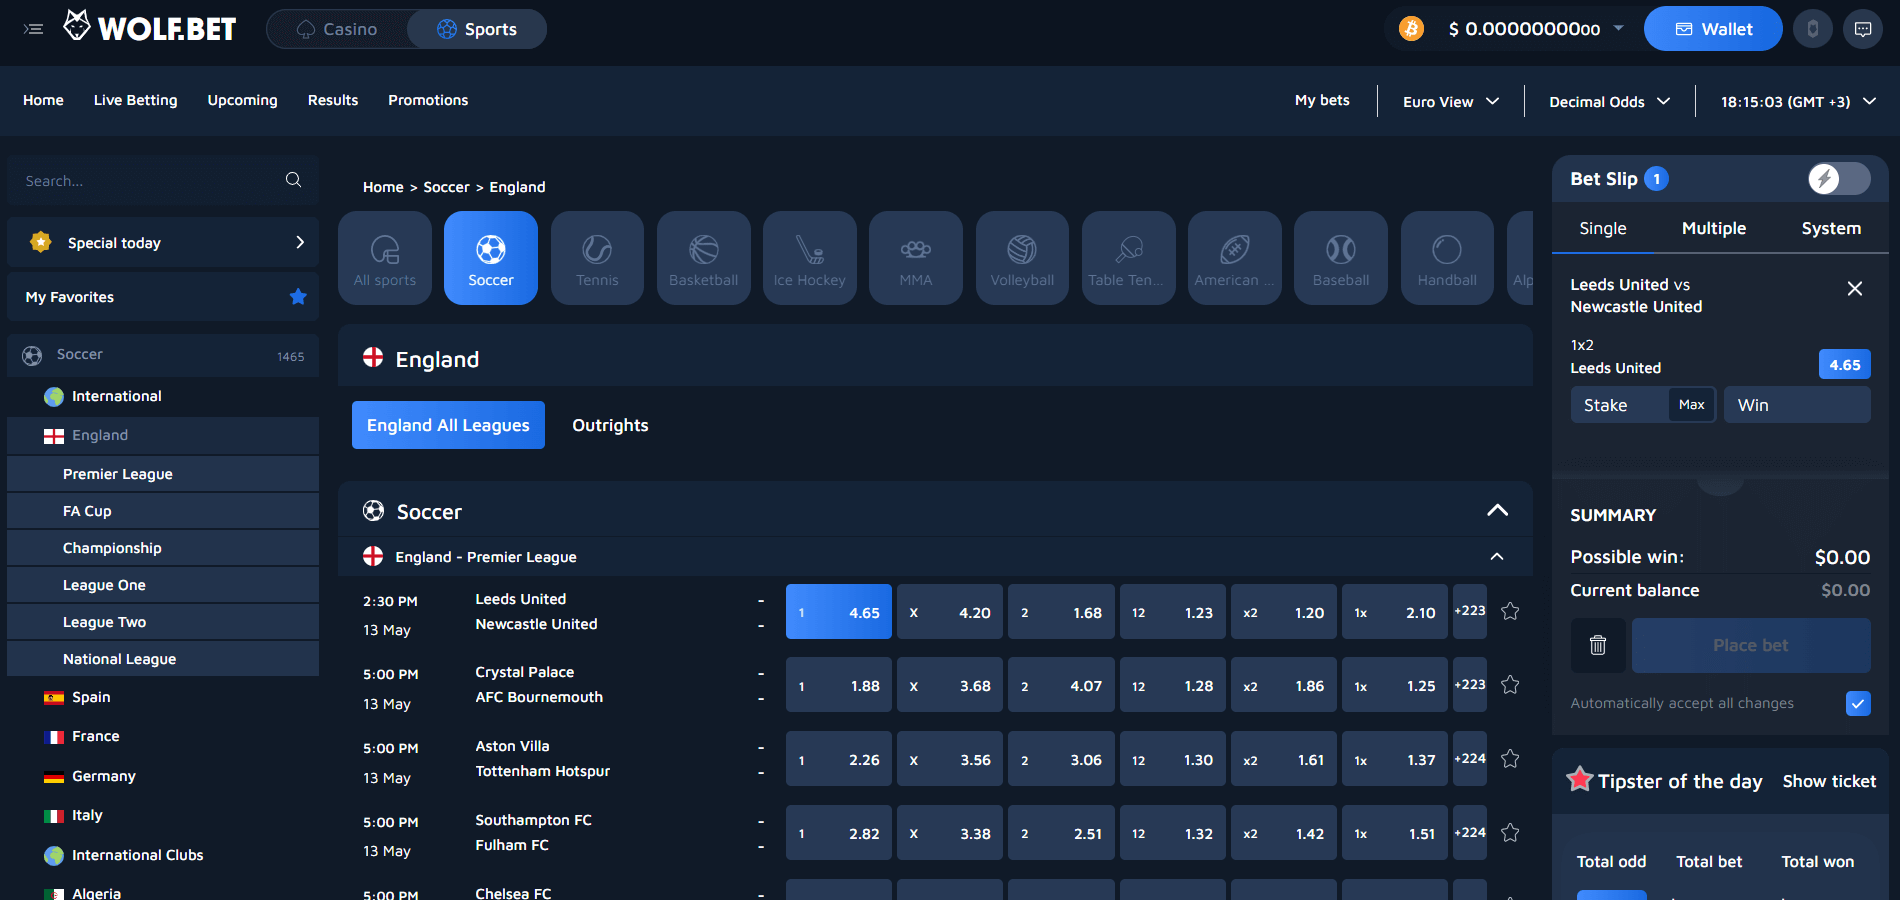Clear the bet slip with trash icon
Image resolution: width=1900 pixels, height=900 pixels.
click(x=1597, y=645)
